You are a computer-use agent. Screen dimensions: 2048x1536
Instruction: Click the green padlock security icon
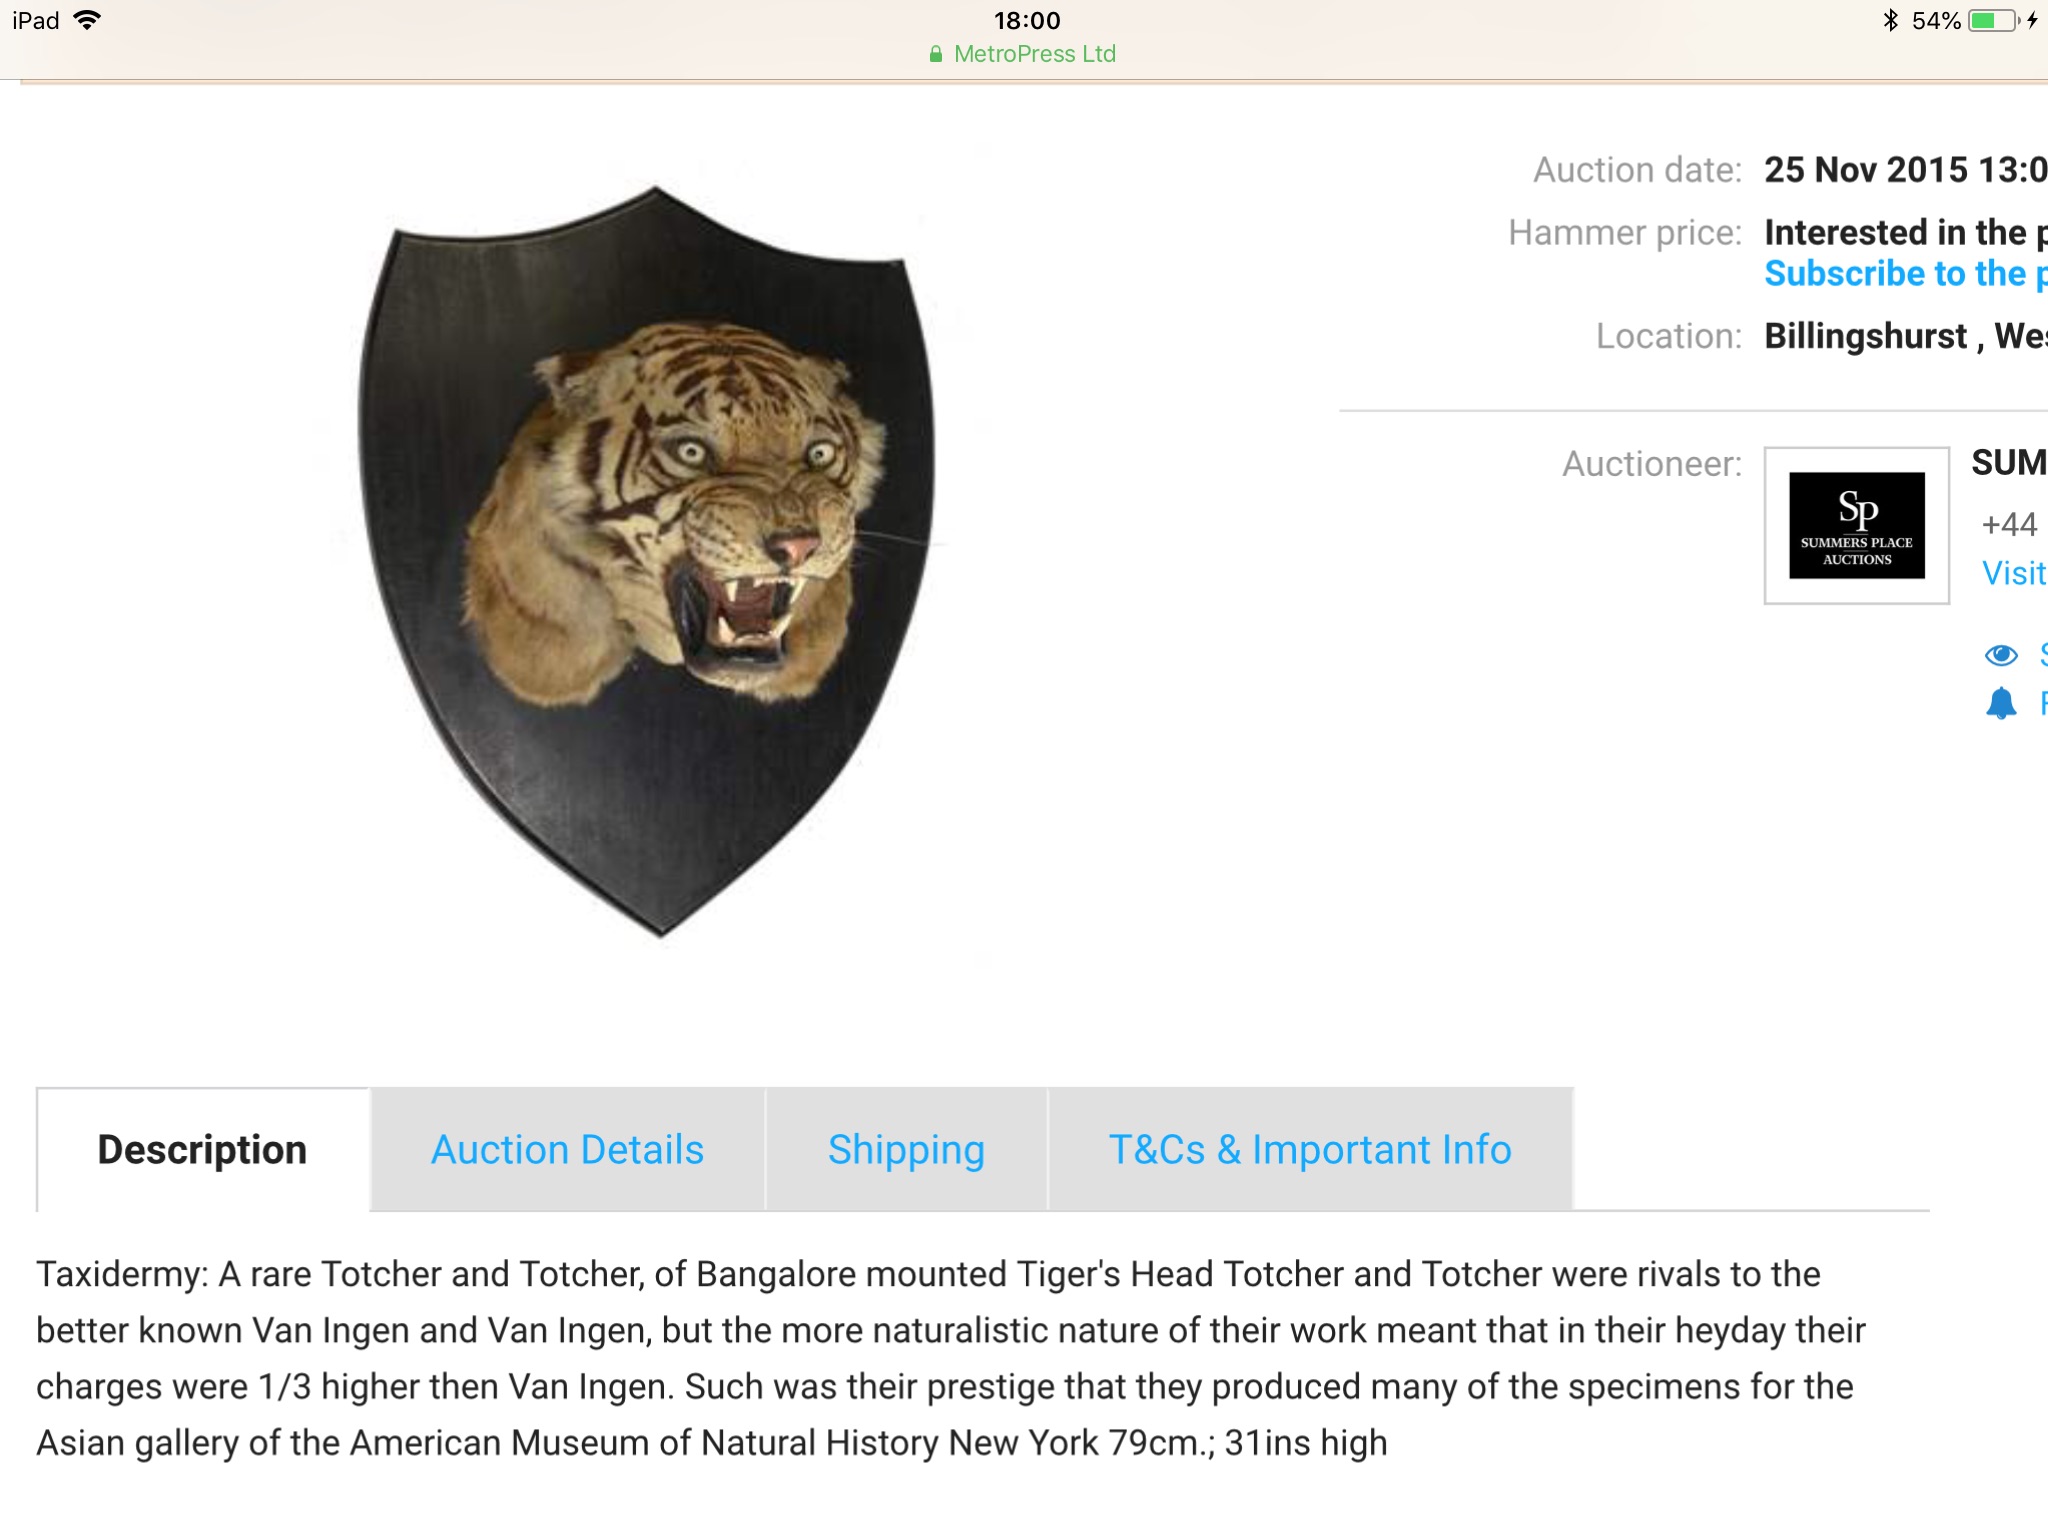pyautogui.click(x=936, y=55)
